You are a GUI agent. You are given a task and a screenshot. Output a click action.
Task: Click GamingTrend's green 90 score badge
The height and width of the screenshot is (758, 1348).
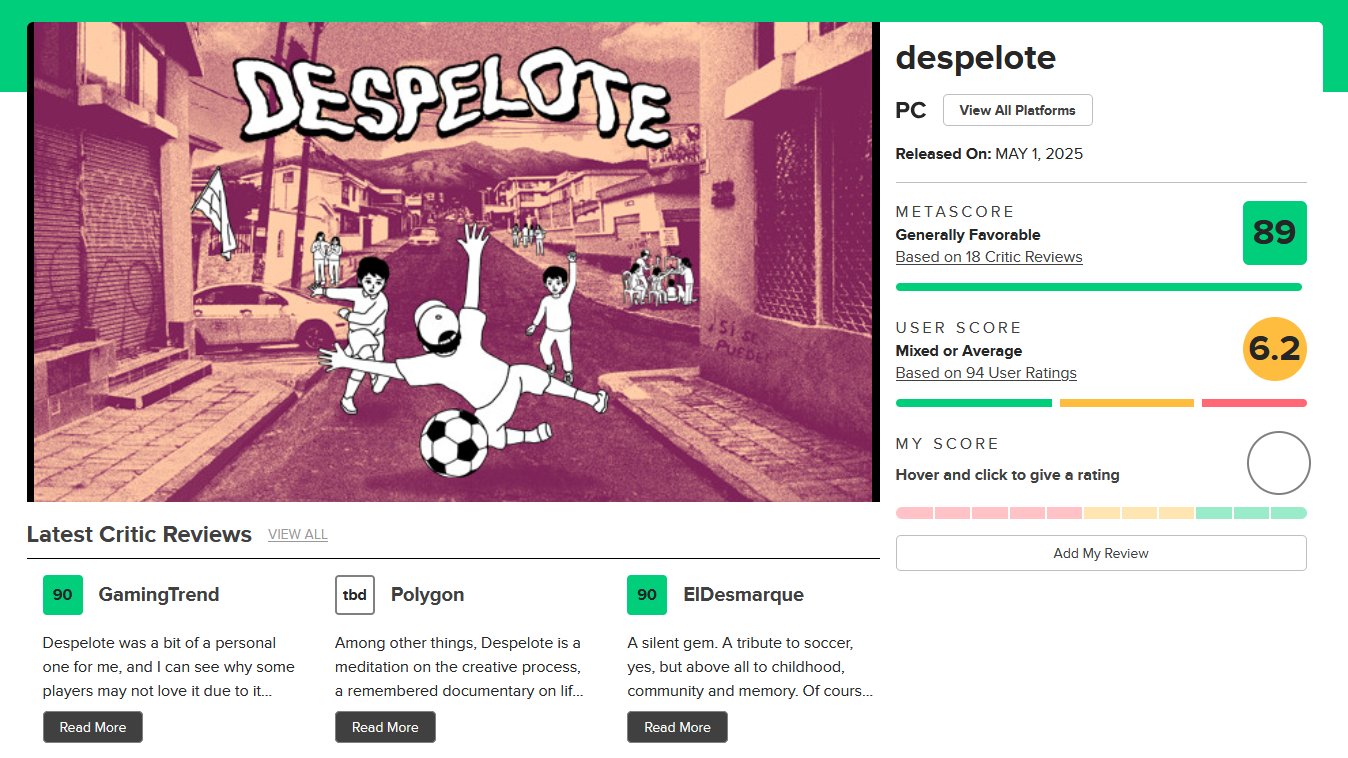tap(63, 595)
